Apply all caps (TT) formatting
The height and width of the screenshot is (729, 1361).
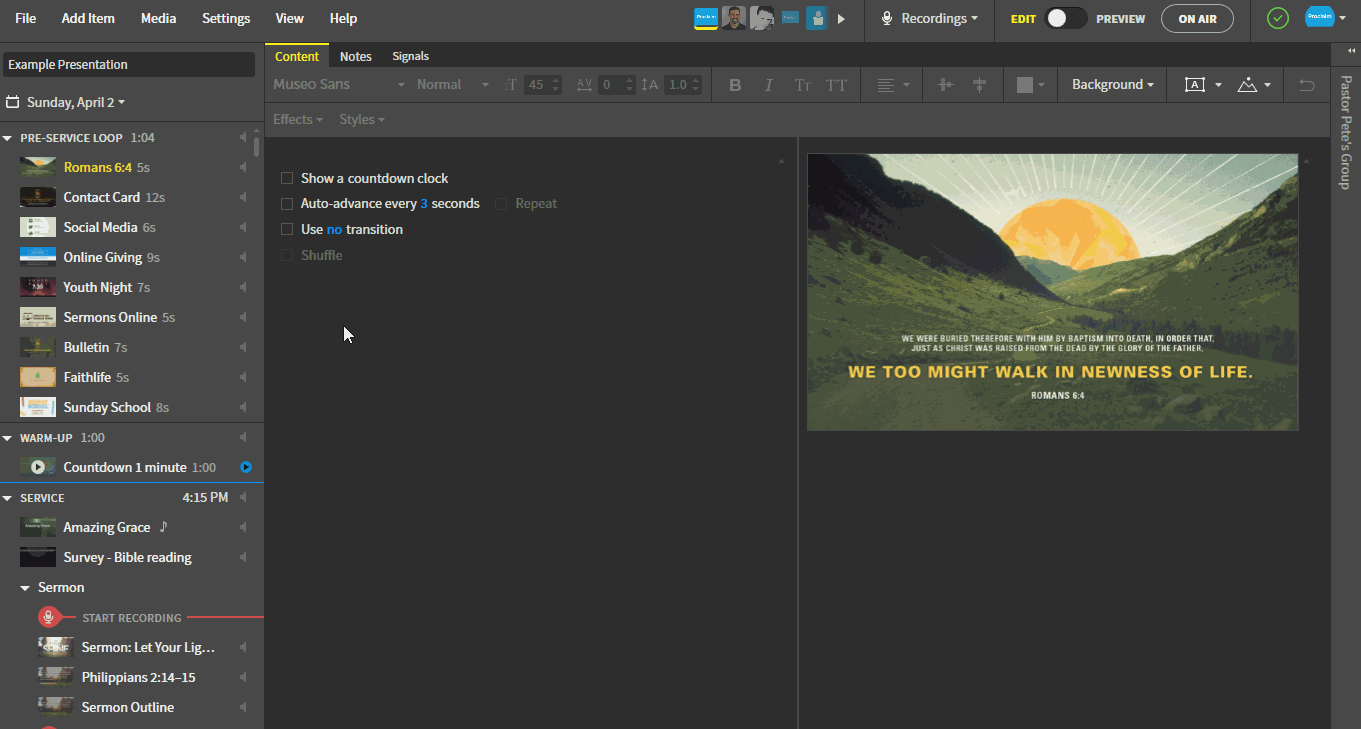[x=836, y=85]
